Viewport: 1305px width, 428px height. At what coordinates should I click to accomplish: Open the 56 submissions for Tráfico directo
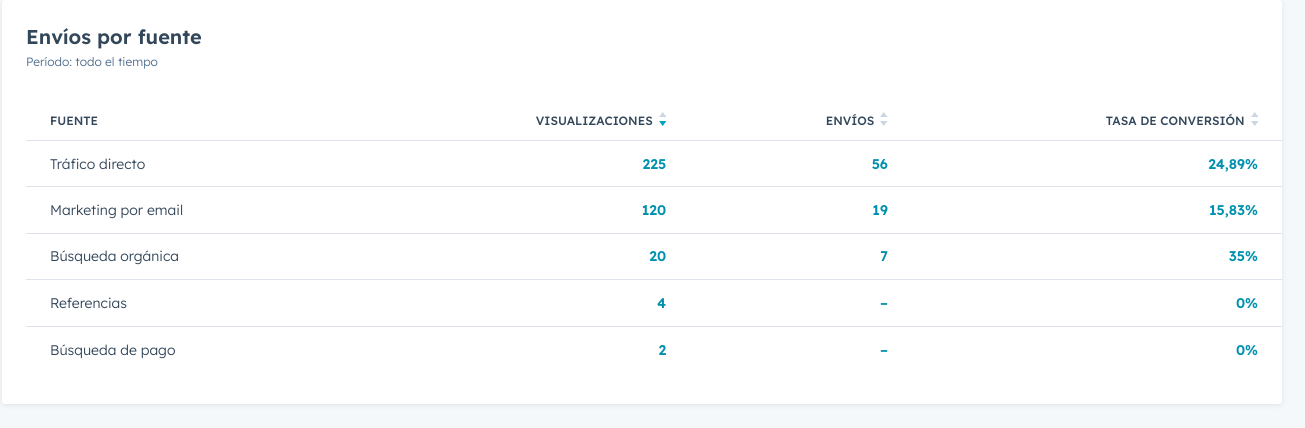(x=879, y=164)
